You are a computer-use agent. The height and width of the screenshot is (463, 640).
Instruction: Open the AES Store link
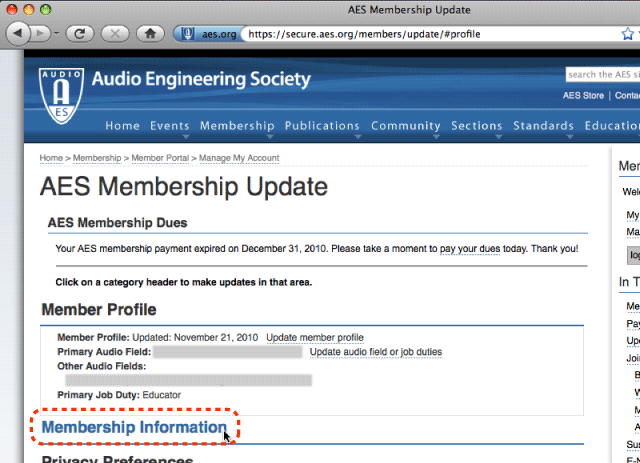[583, 96]
